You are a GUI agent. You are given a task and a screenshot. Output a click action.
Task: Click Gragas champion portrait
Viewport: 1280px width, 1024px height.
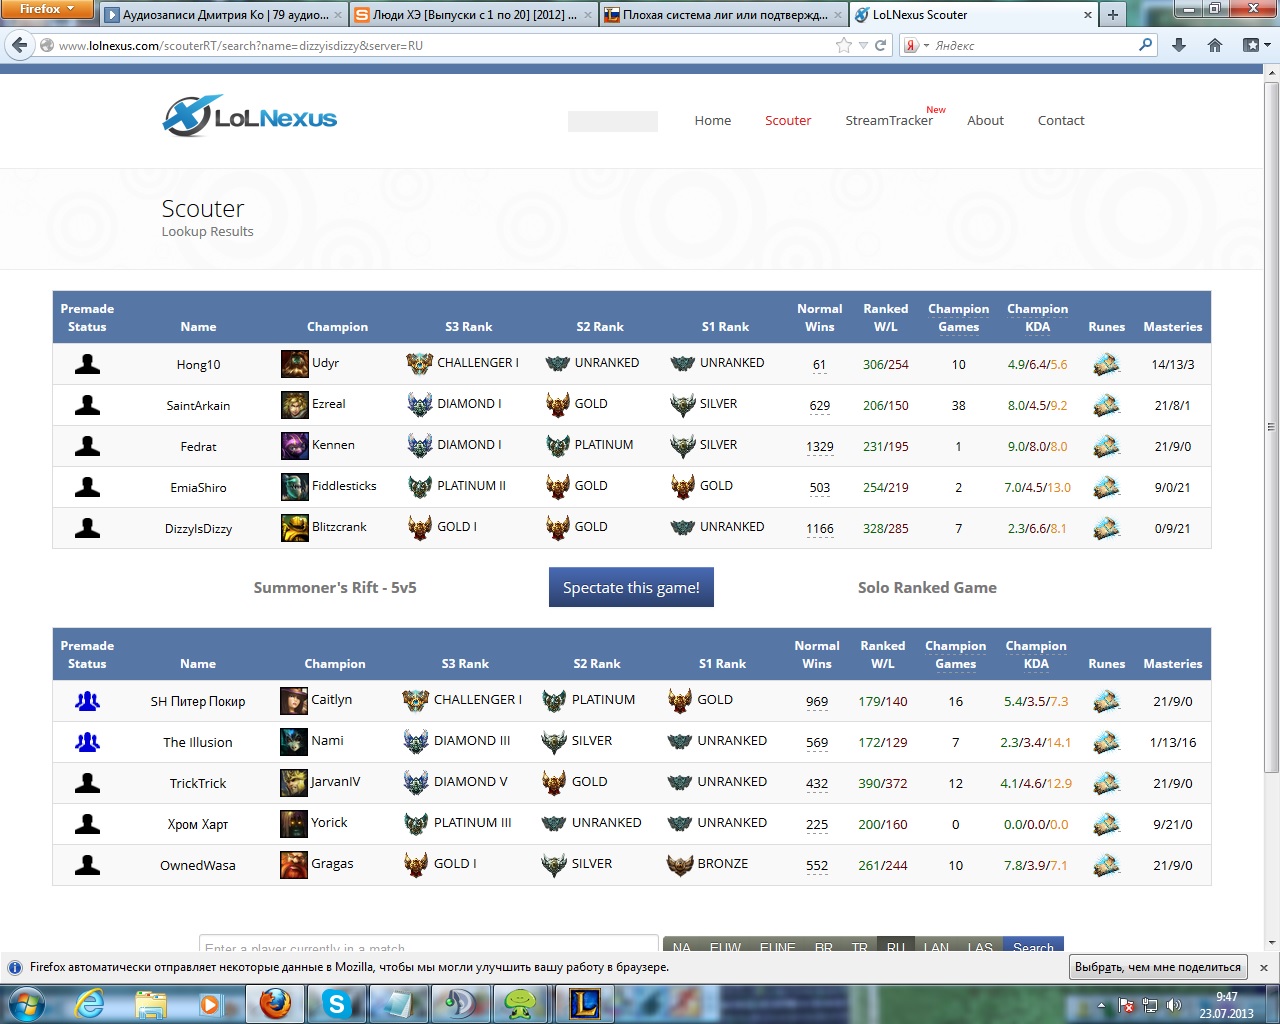point(294,865)
